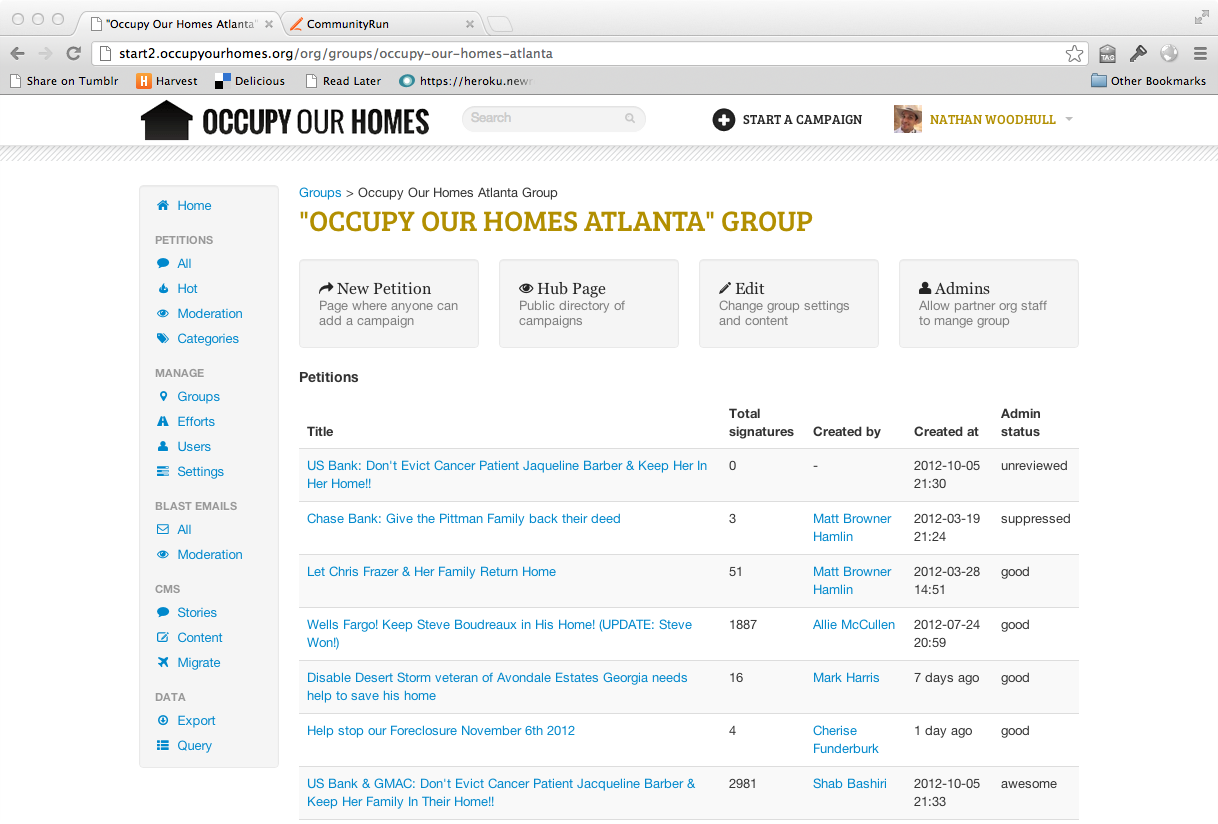Open Migrate in the CMS section
Viewport: 1218px width, 824px height.
[199, 663]
